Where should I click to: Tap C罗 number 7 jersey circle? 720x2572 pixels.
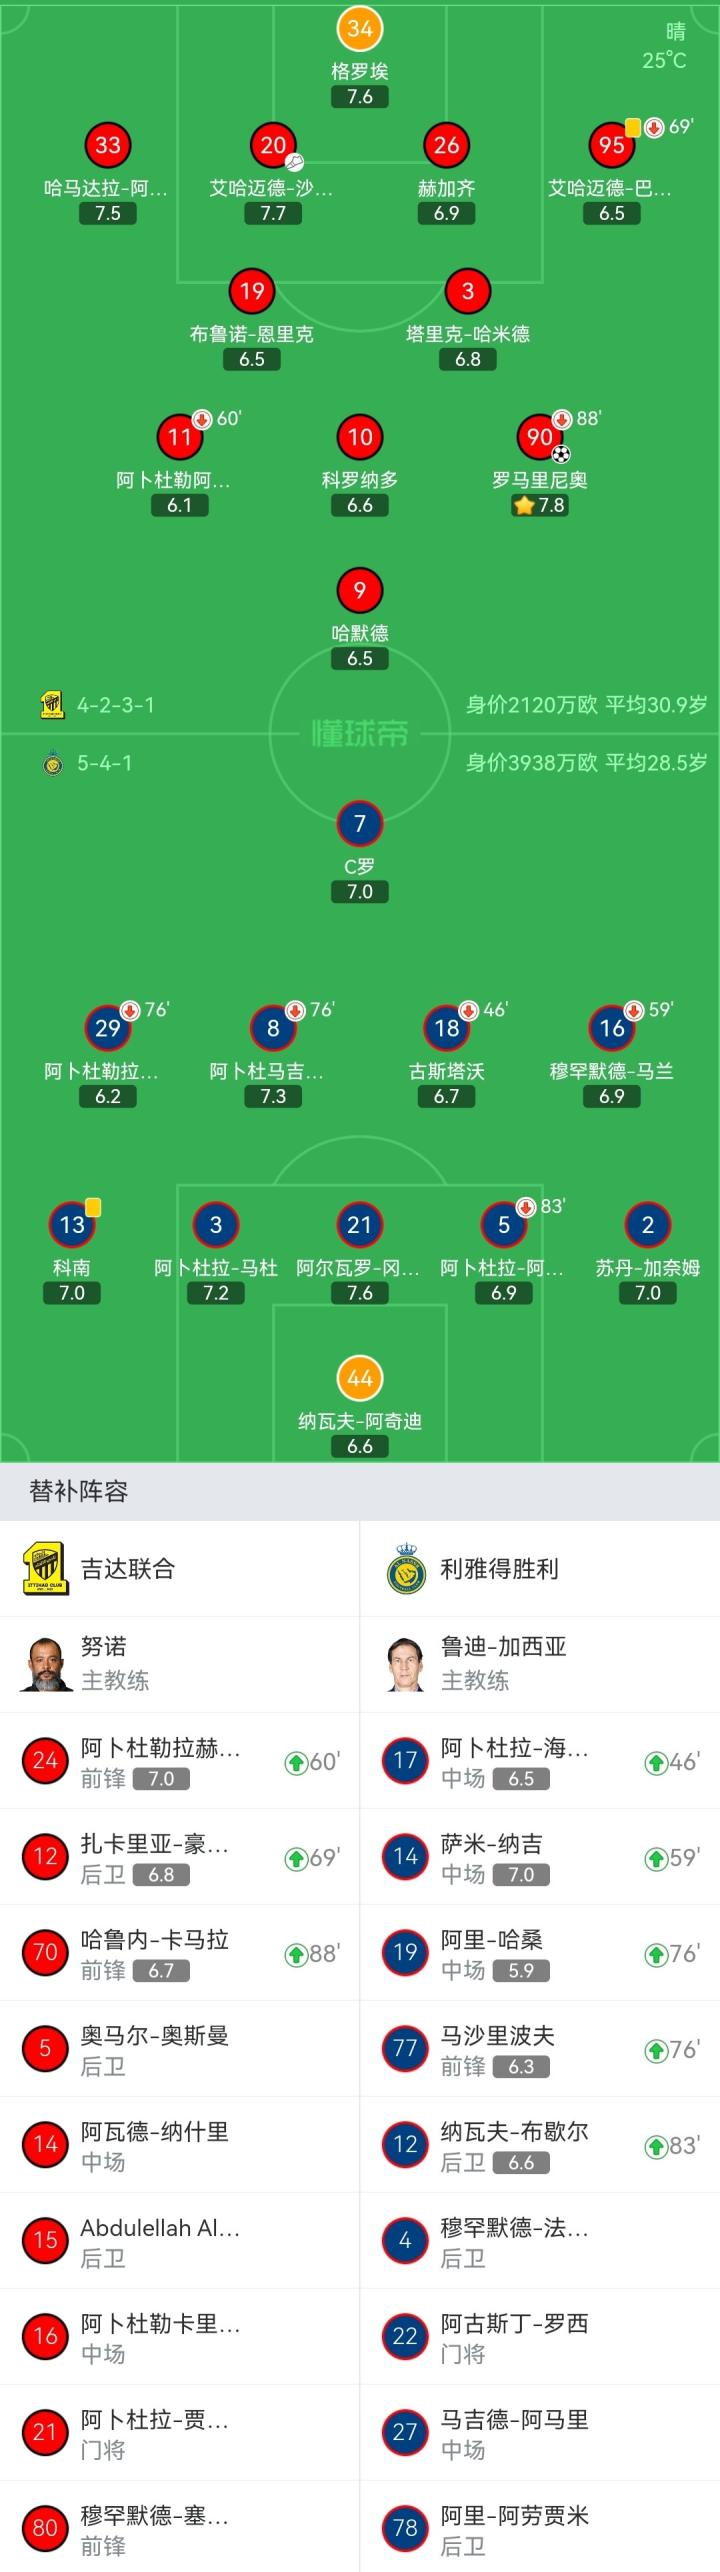(x=360, y=824)
